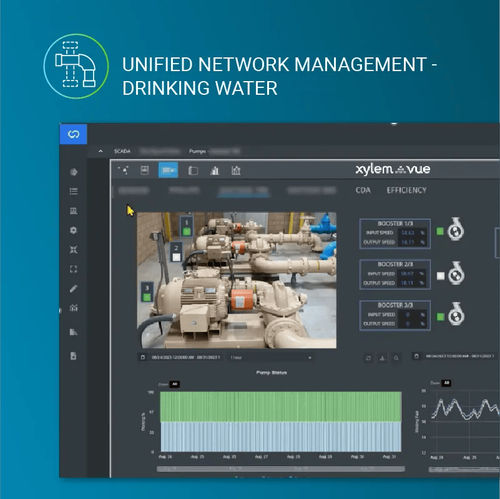Click the white line plot in the right chart

tap(465, 409)
